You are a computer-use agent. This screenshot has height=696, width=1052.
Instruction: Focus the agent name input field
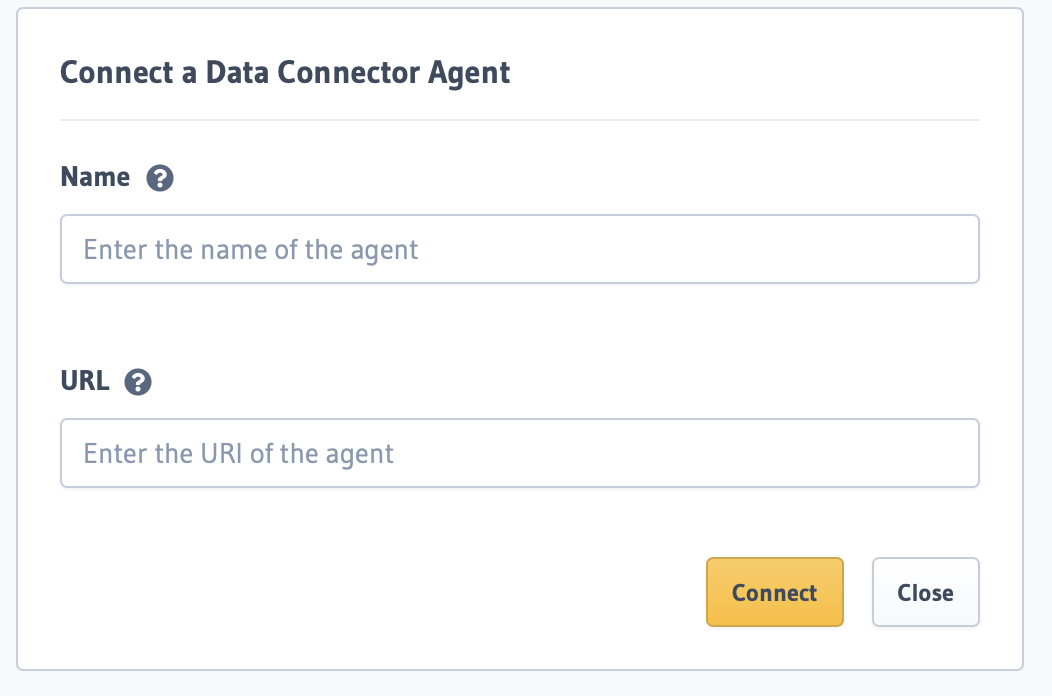tap(520, 249)
